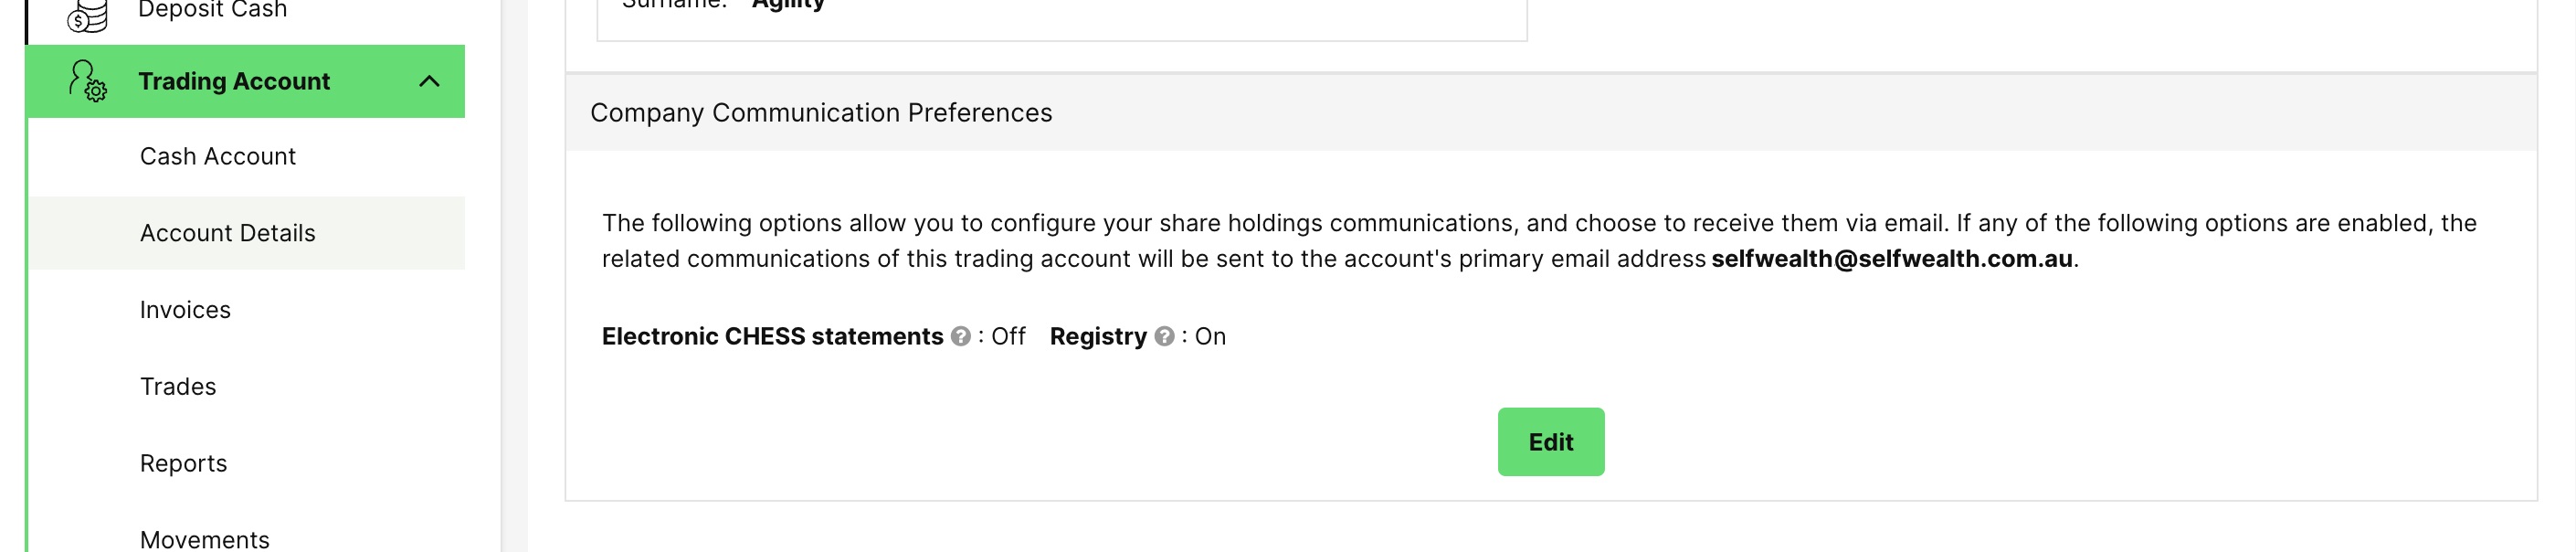The image size is (2576, 552).
Task: Click the Registry preference label
Action: pyautogui.click(x=1098, y=337)
